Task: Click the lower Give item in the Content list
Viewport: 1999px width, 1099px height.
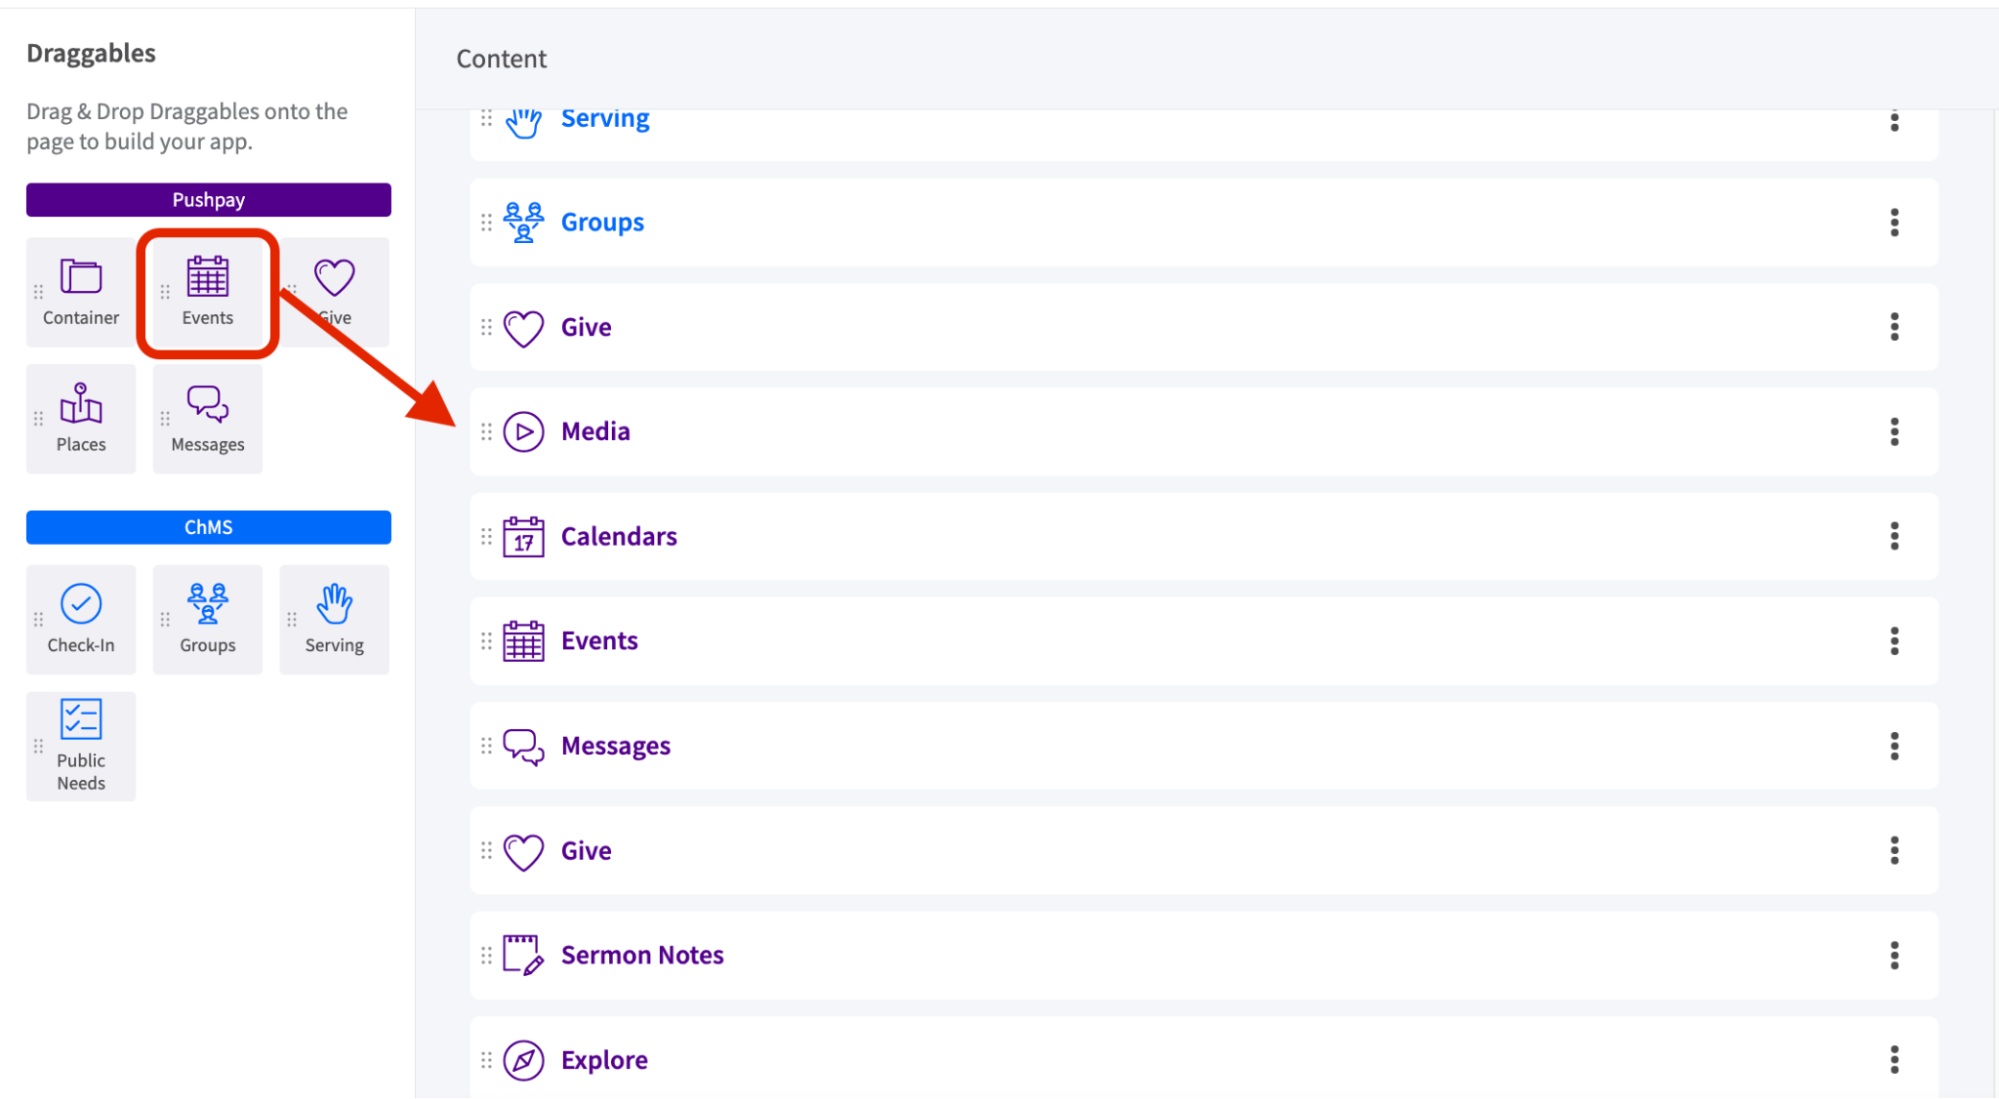Action: point(586,850)
